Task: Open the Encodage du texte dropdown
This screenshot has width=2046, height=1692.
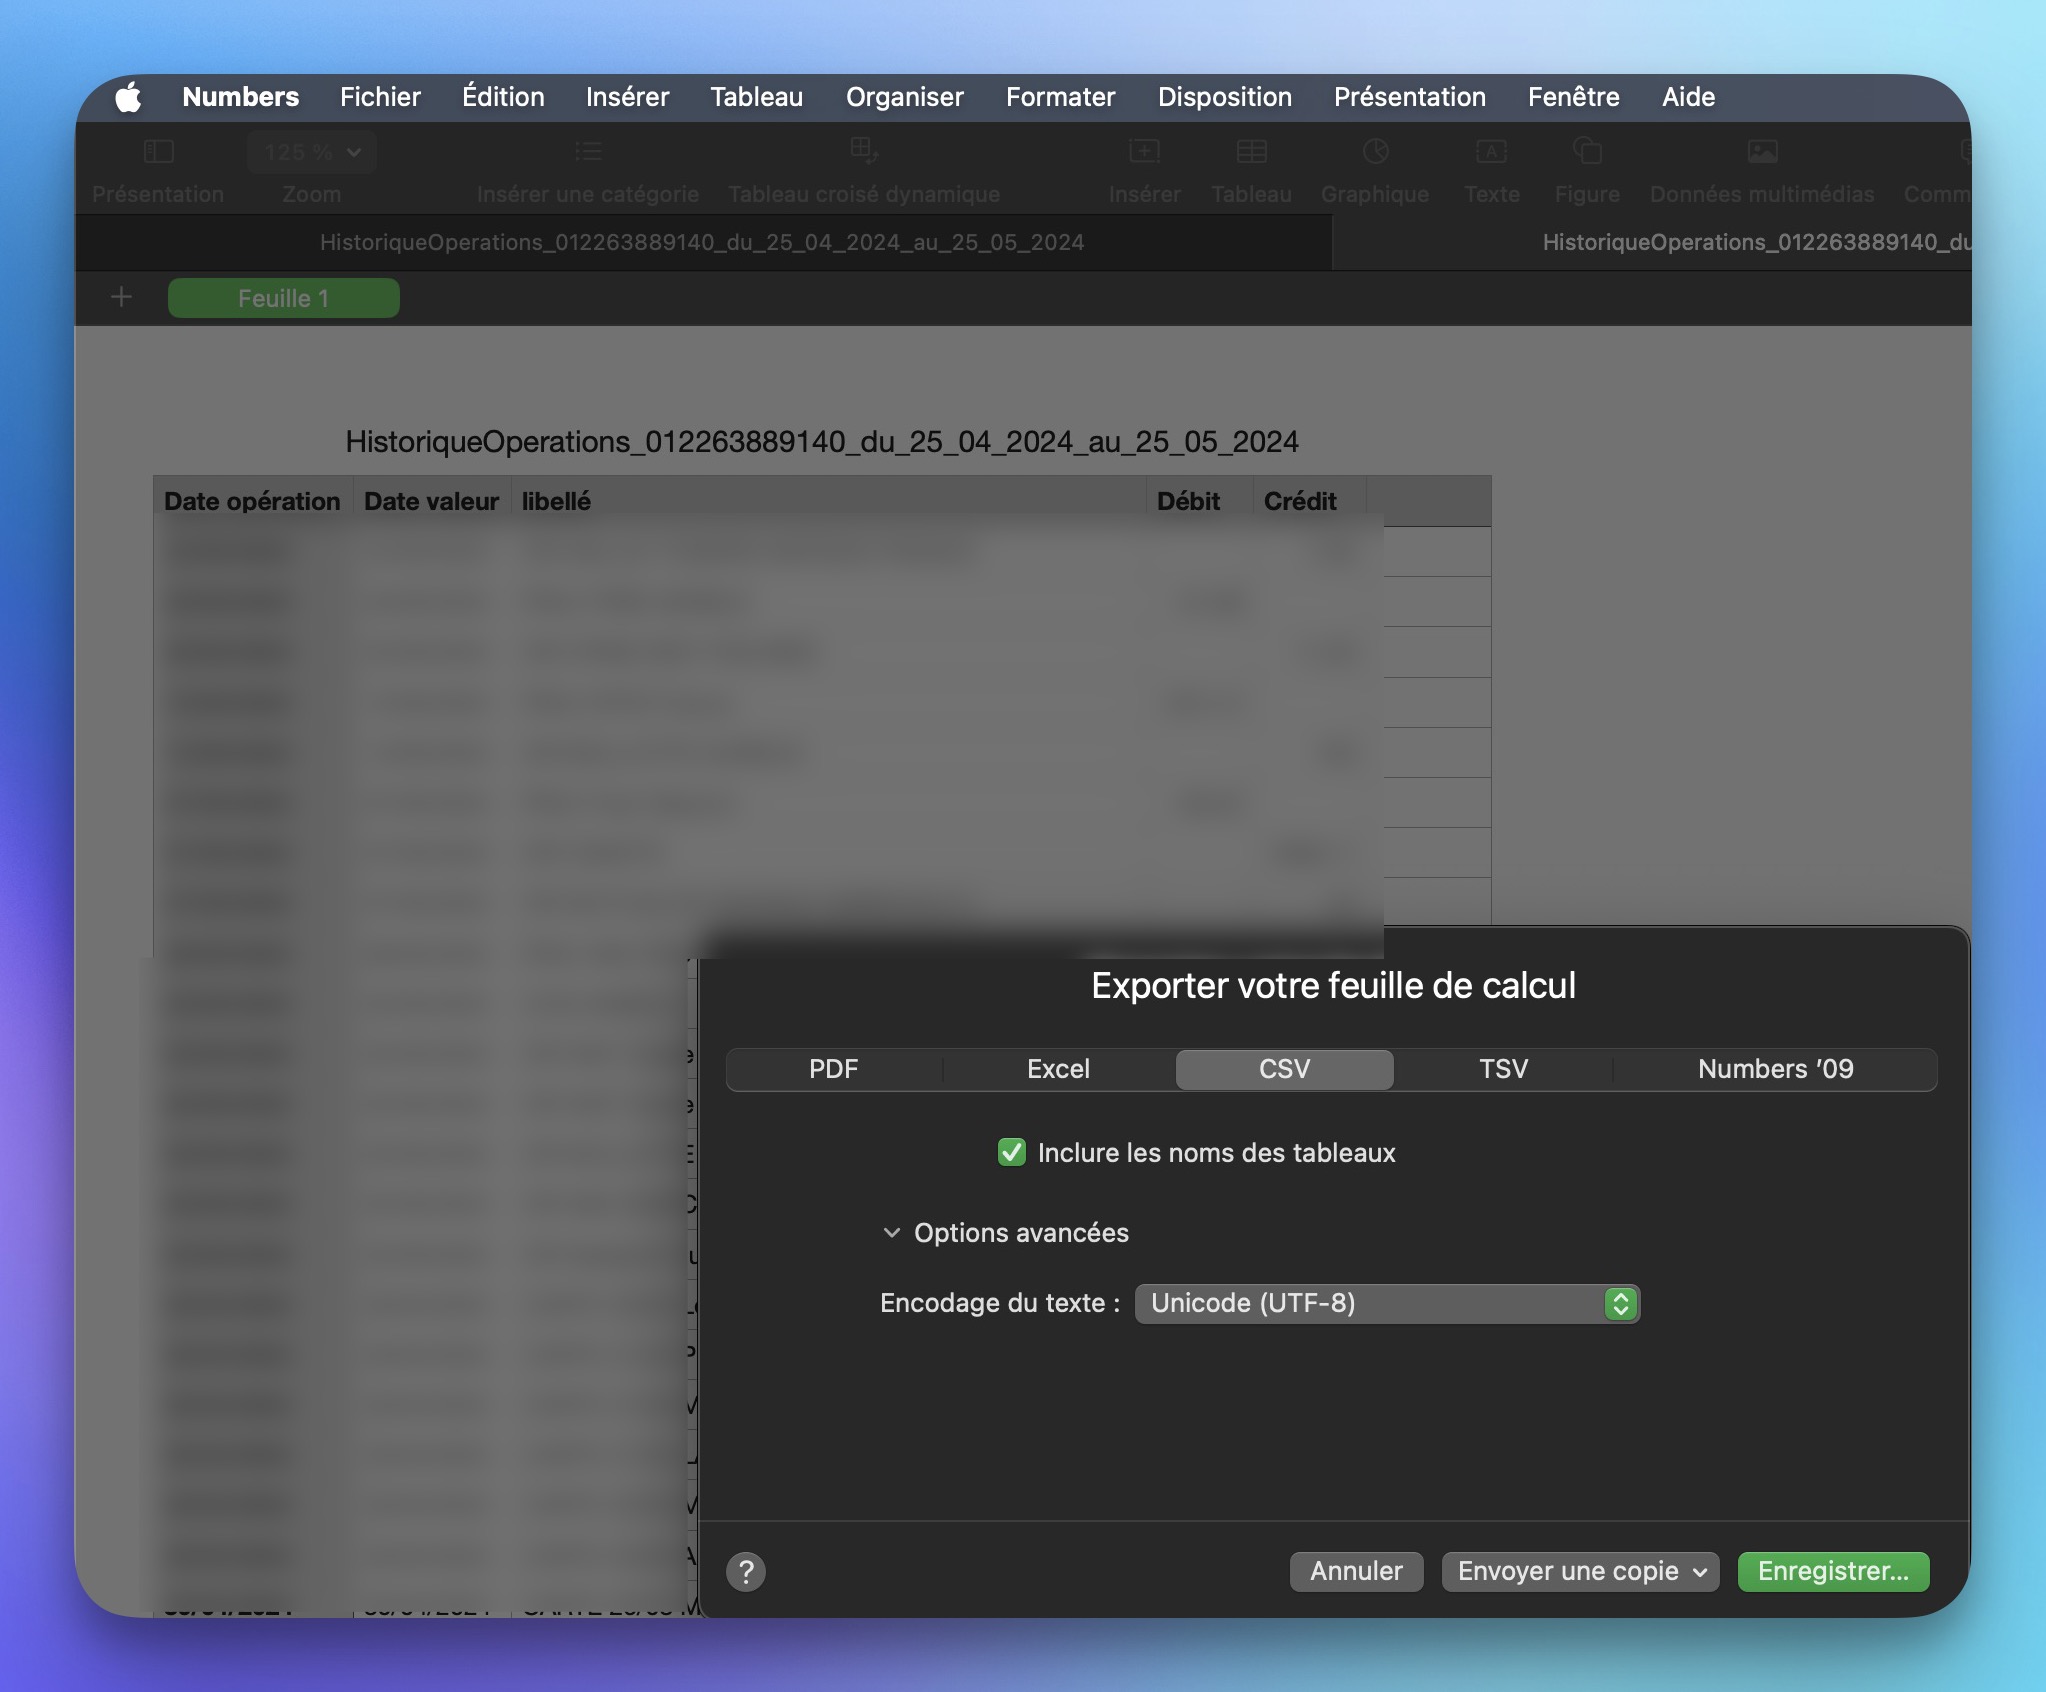Action: (1387, 1303)
